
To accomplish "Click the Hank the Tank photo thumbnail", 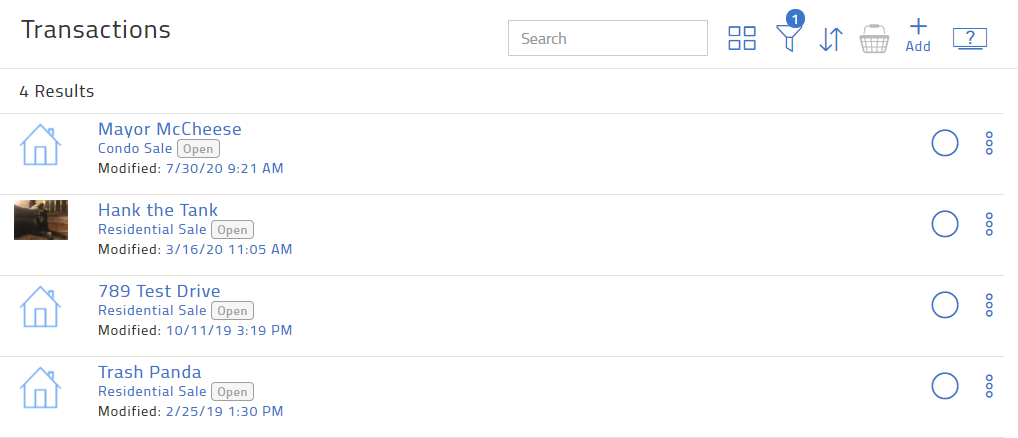I will pos(41,220).
